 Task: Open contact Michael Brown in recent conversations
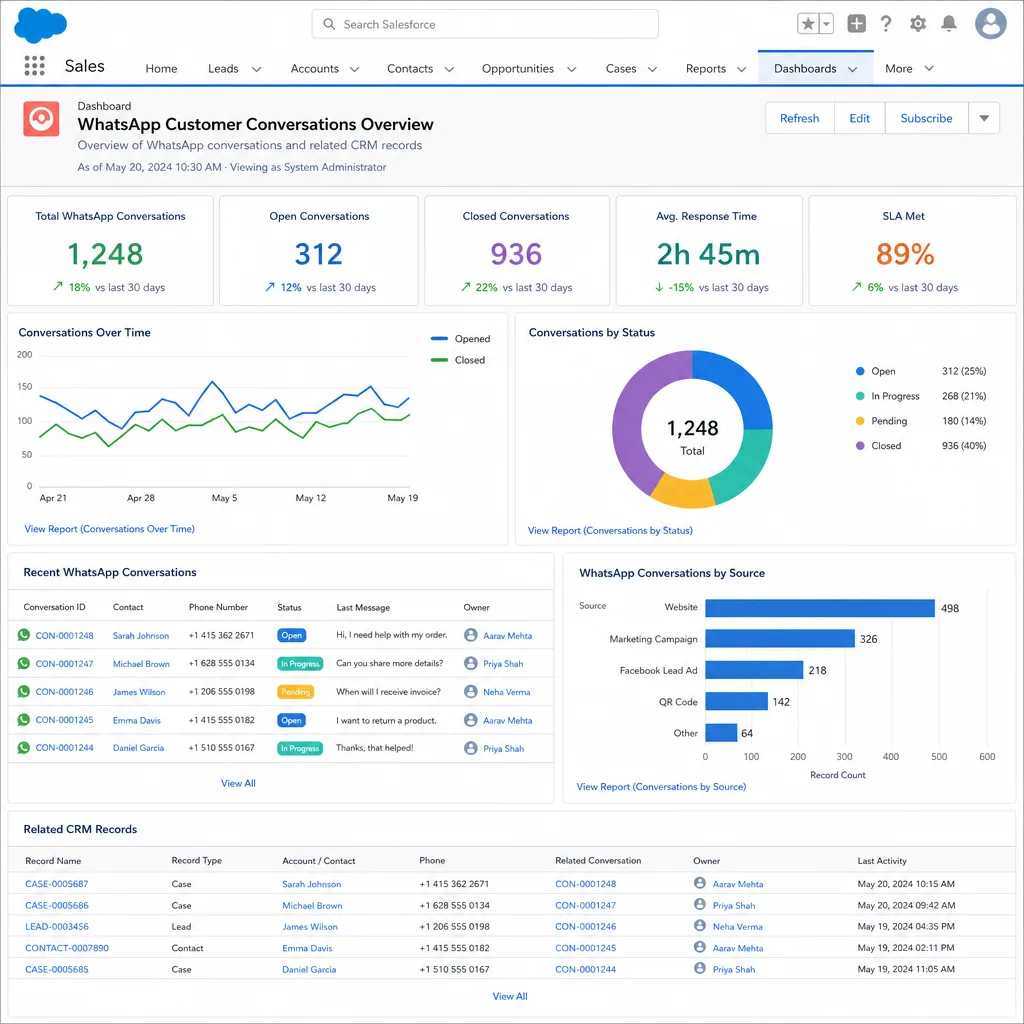pyautogui.click(x=141, y=664)
